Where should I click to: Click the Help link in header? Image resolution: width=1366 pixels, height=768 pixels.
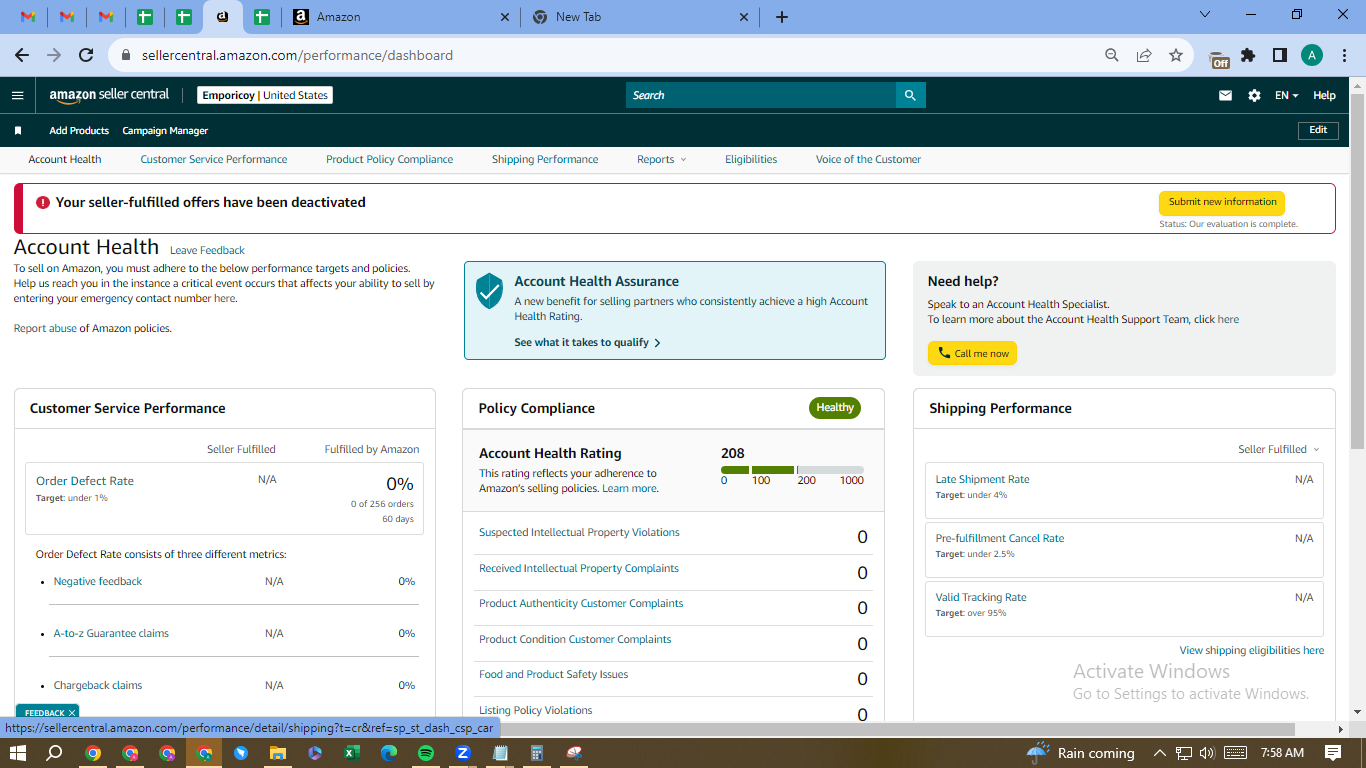point(1324,95)
